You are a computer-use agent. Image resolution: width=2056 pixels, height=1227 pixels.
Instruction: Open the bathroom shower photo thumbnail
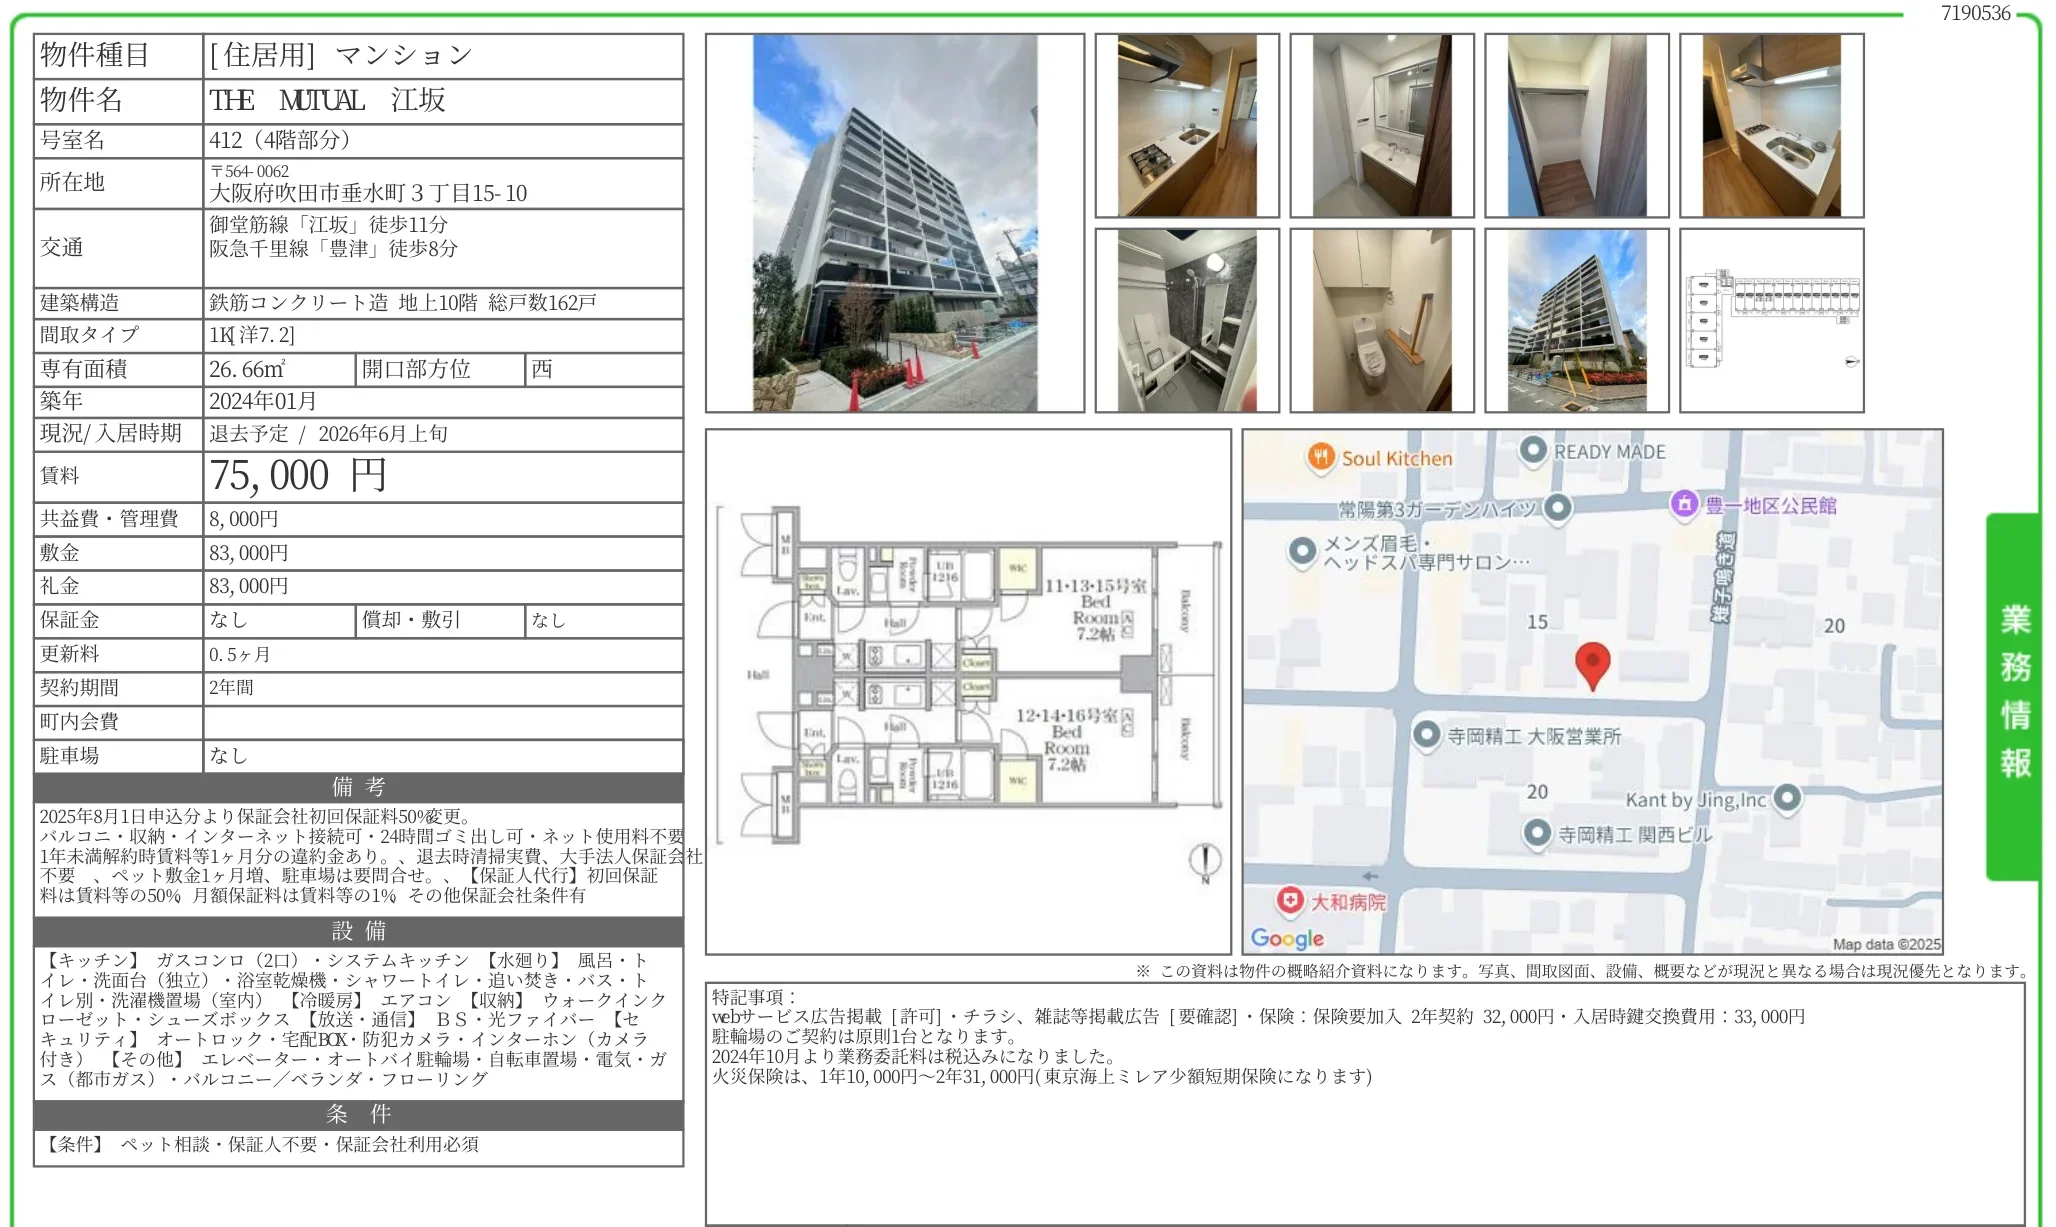[x=1186, y=321]
